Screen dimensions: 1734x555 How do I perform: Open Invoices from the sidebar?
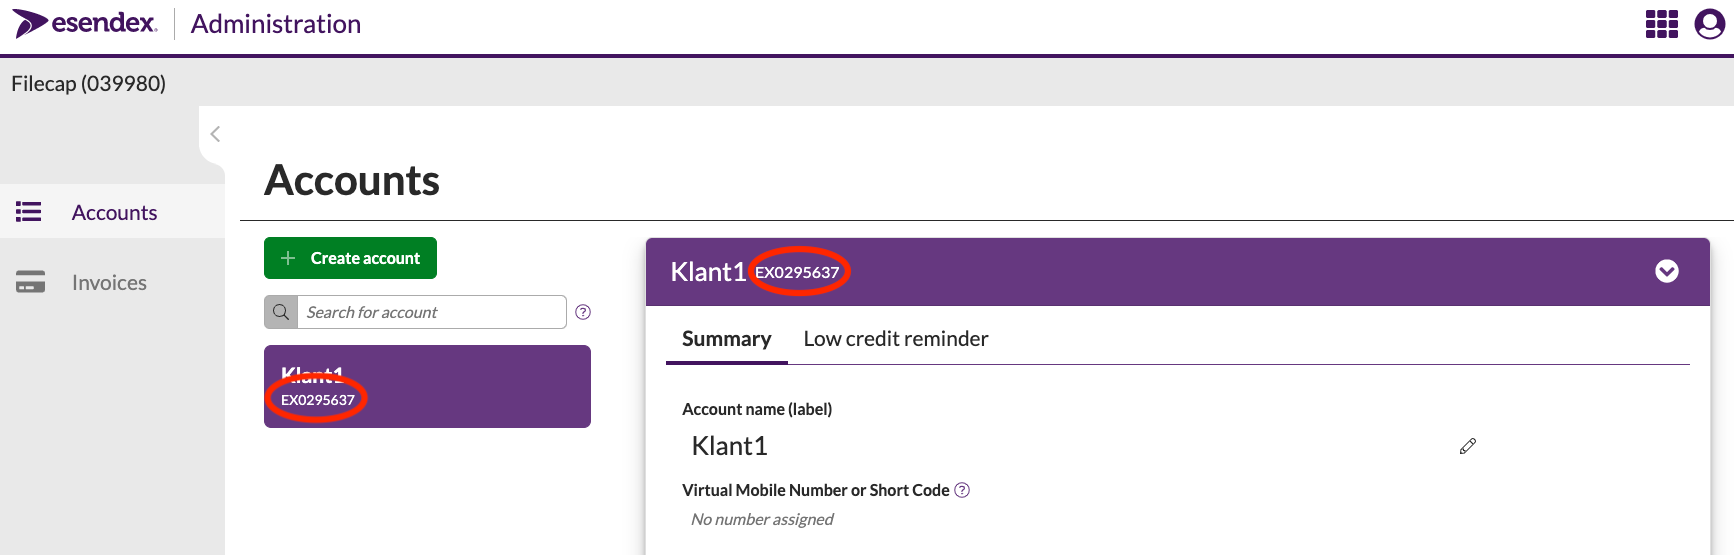point(109,283)
